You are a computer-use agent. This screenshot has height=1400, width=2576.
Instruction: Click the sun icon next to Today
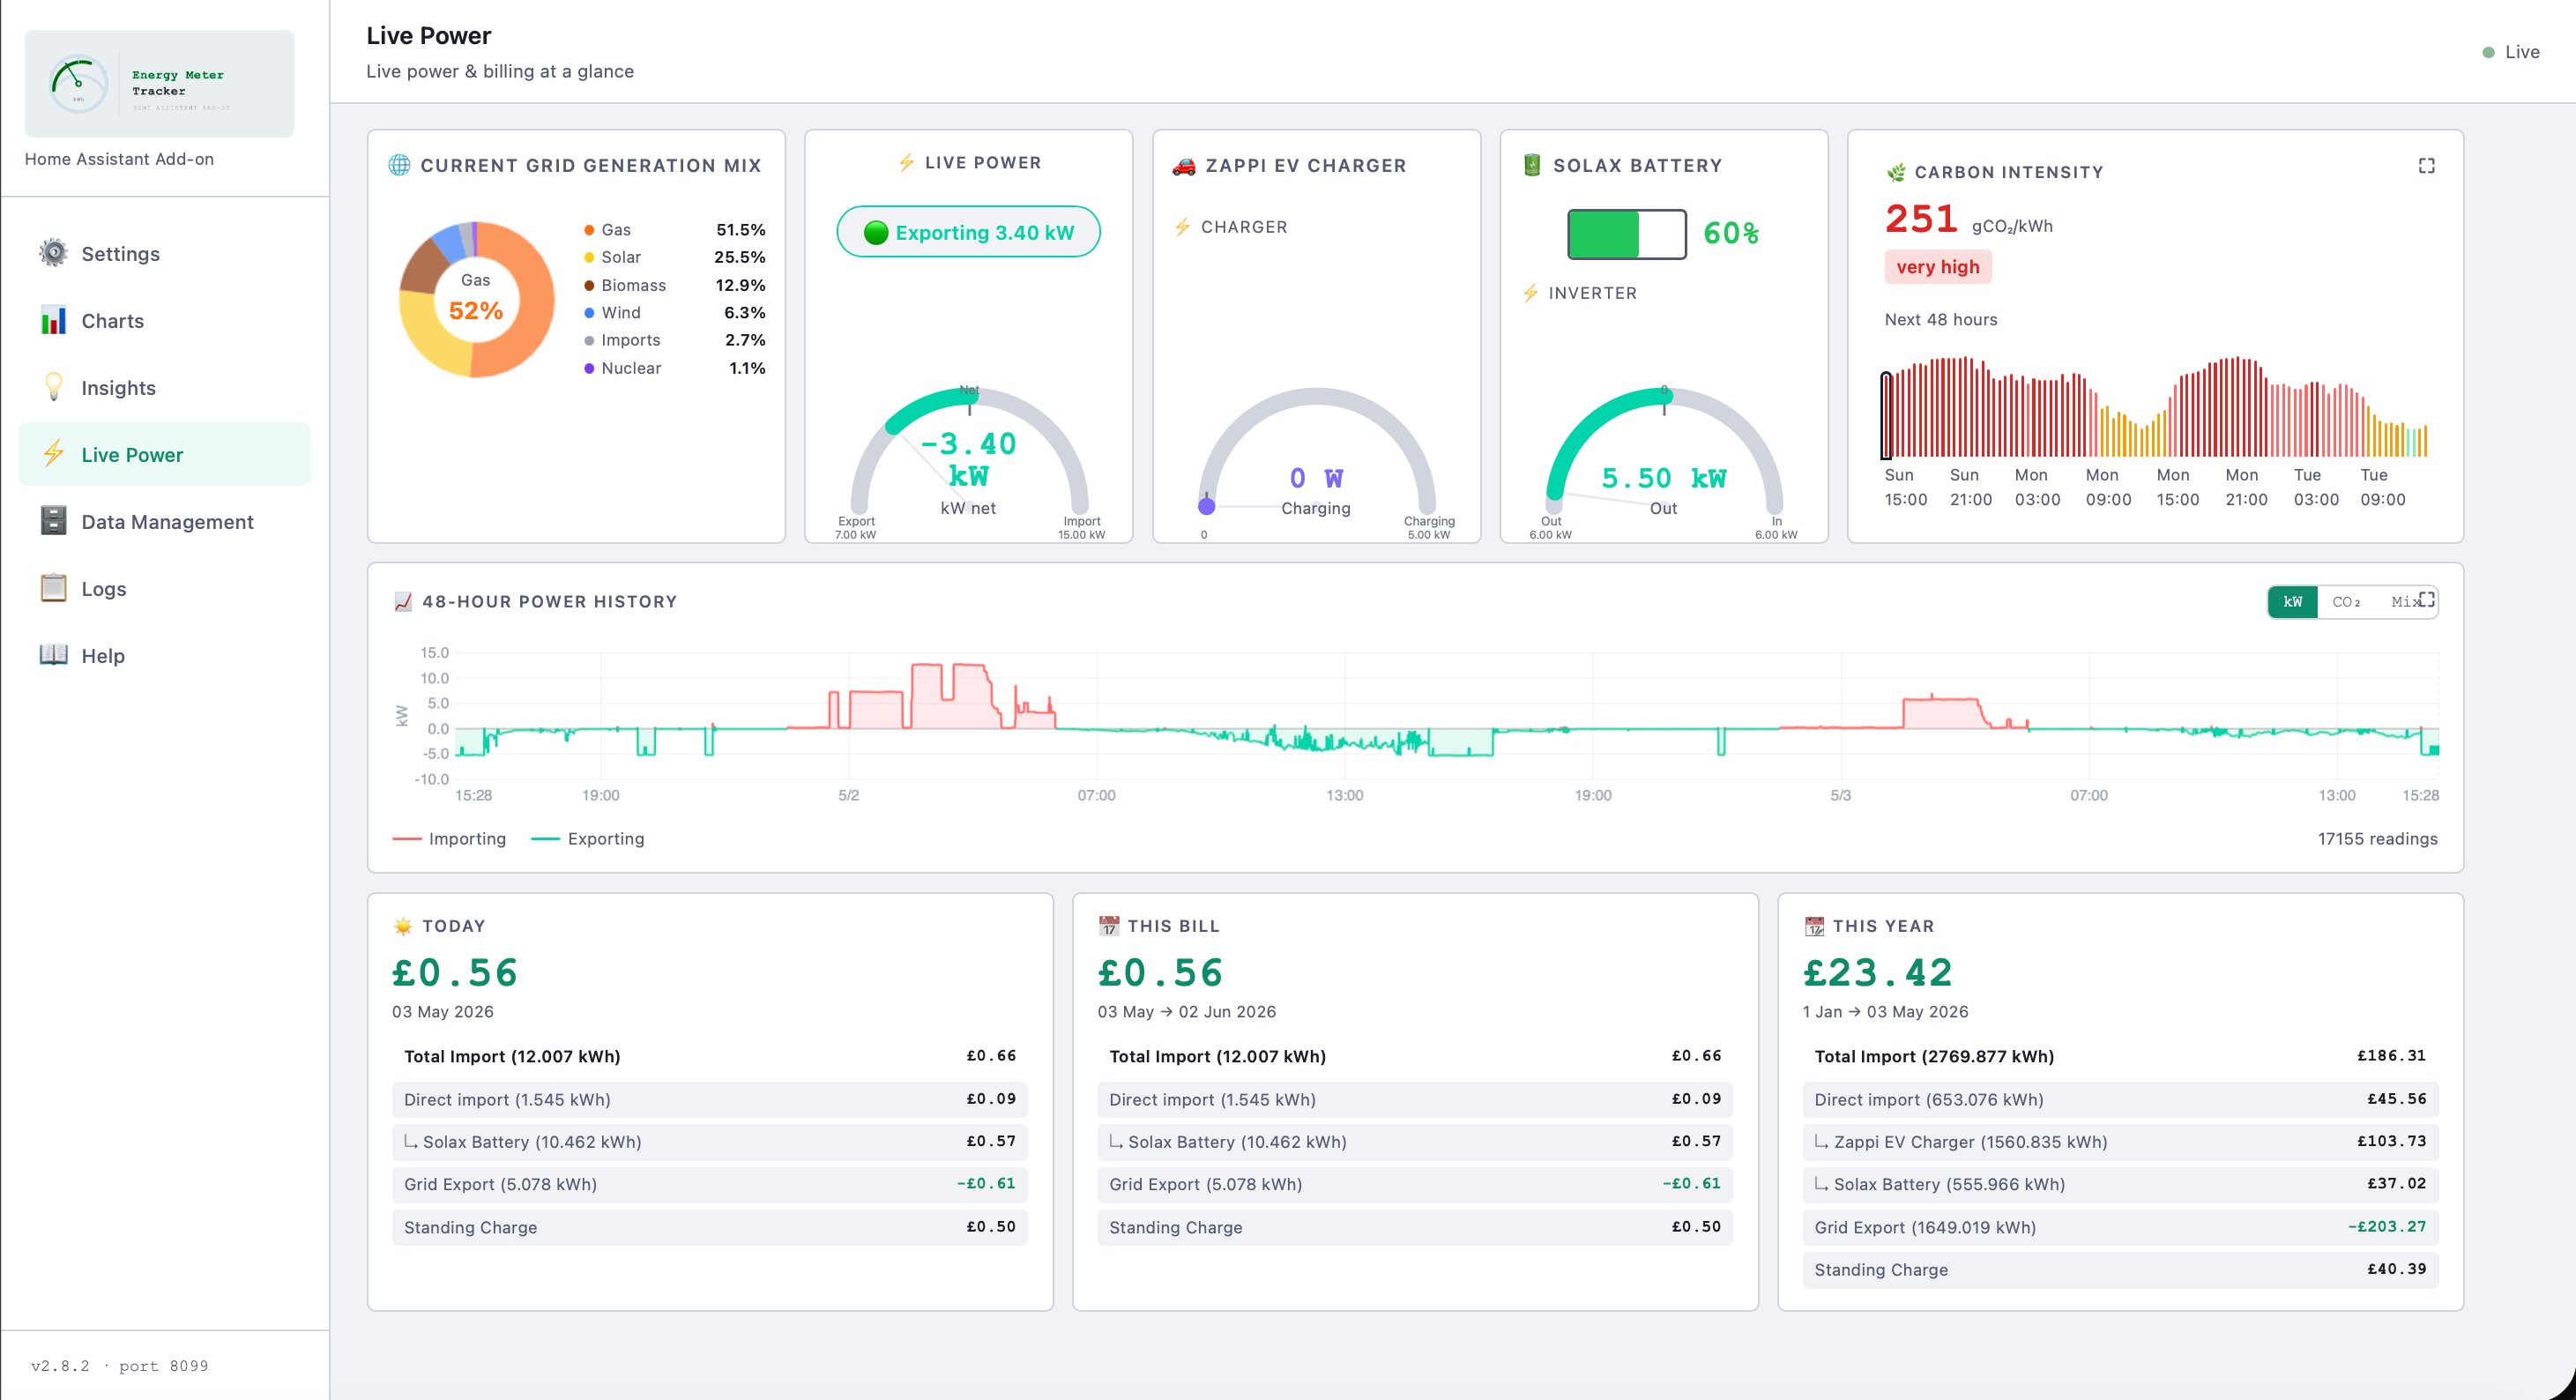[403, 926]
